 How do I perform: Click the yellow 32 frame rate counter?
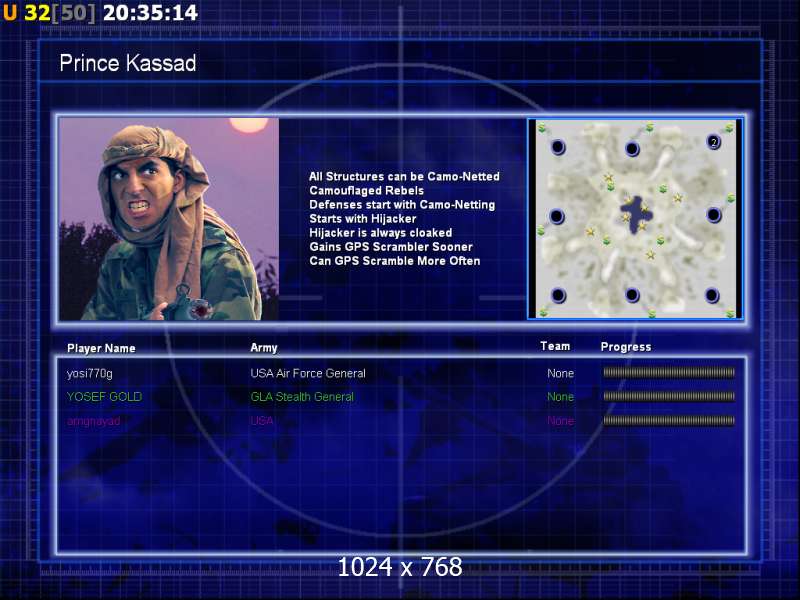click(x=37, y=13)
